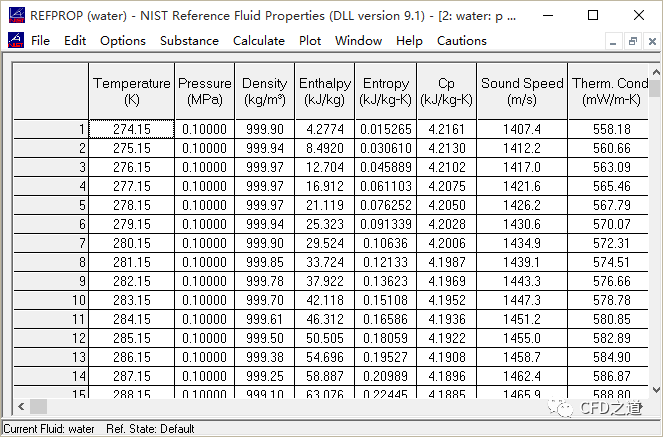
Task: Close the inner table document window
Action: [x=652, y=41]
